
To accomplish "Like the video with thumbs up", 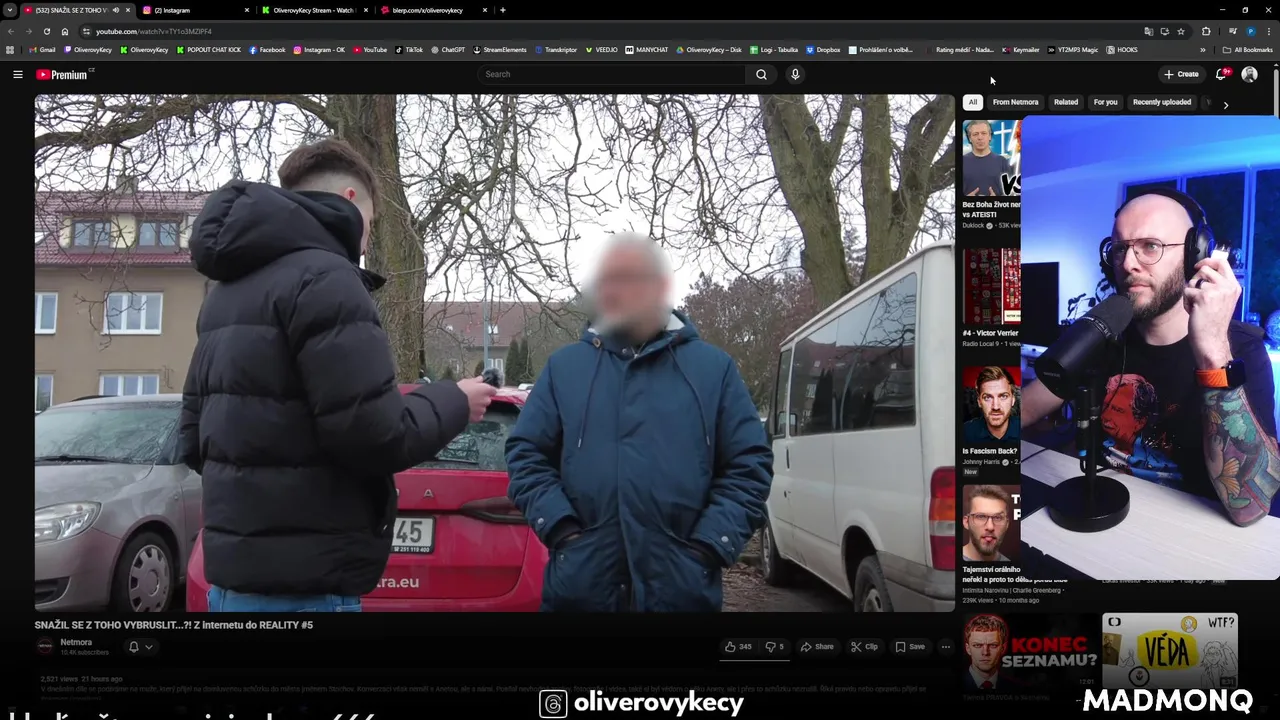I will tap(738, 647).
